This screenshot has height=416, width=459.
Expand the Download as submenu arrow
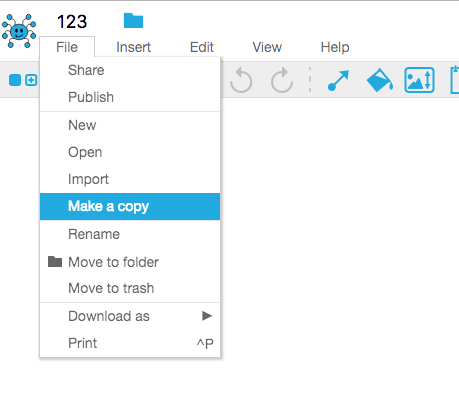207,316
